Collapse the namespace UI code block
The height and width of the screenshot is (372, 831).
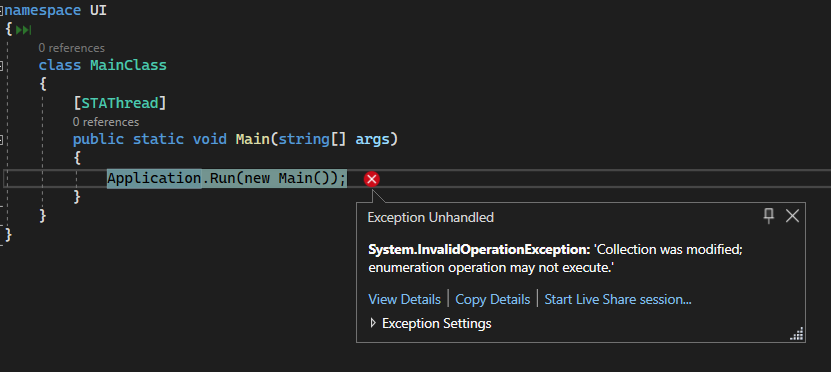[2, 10]
